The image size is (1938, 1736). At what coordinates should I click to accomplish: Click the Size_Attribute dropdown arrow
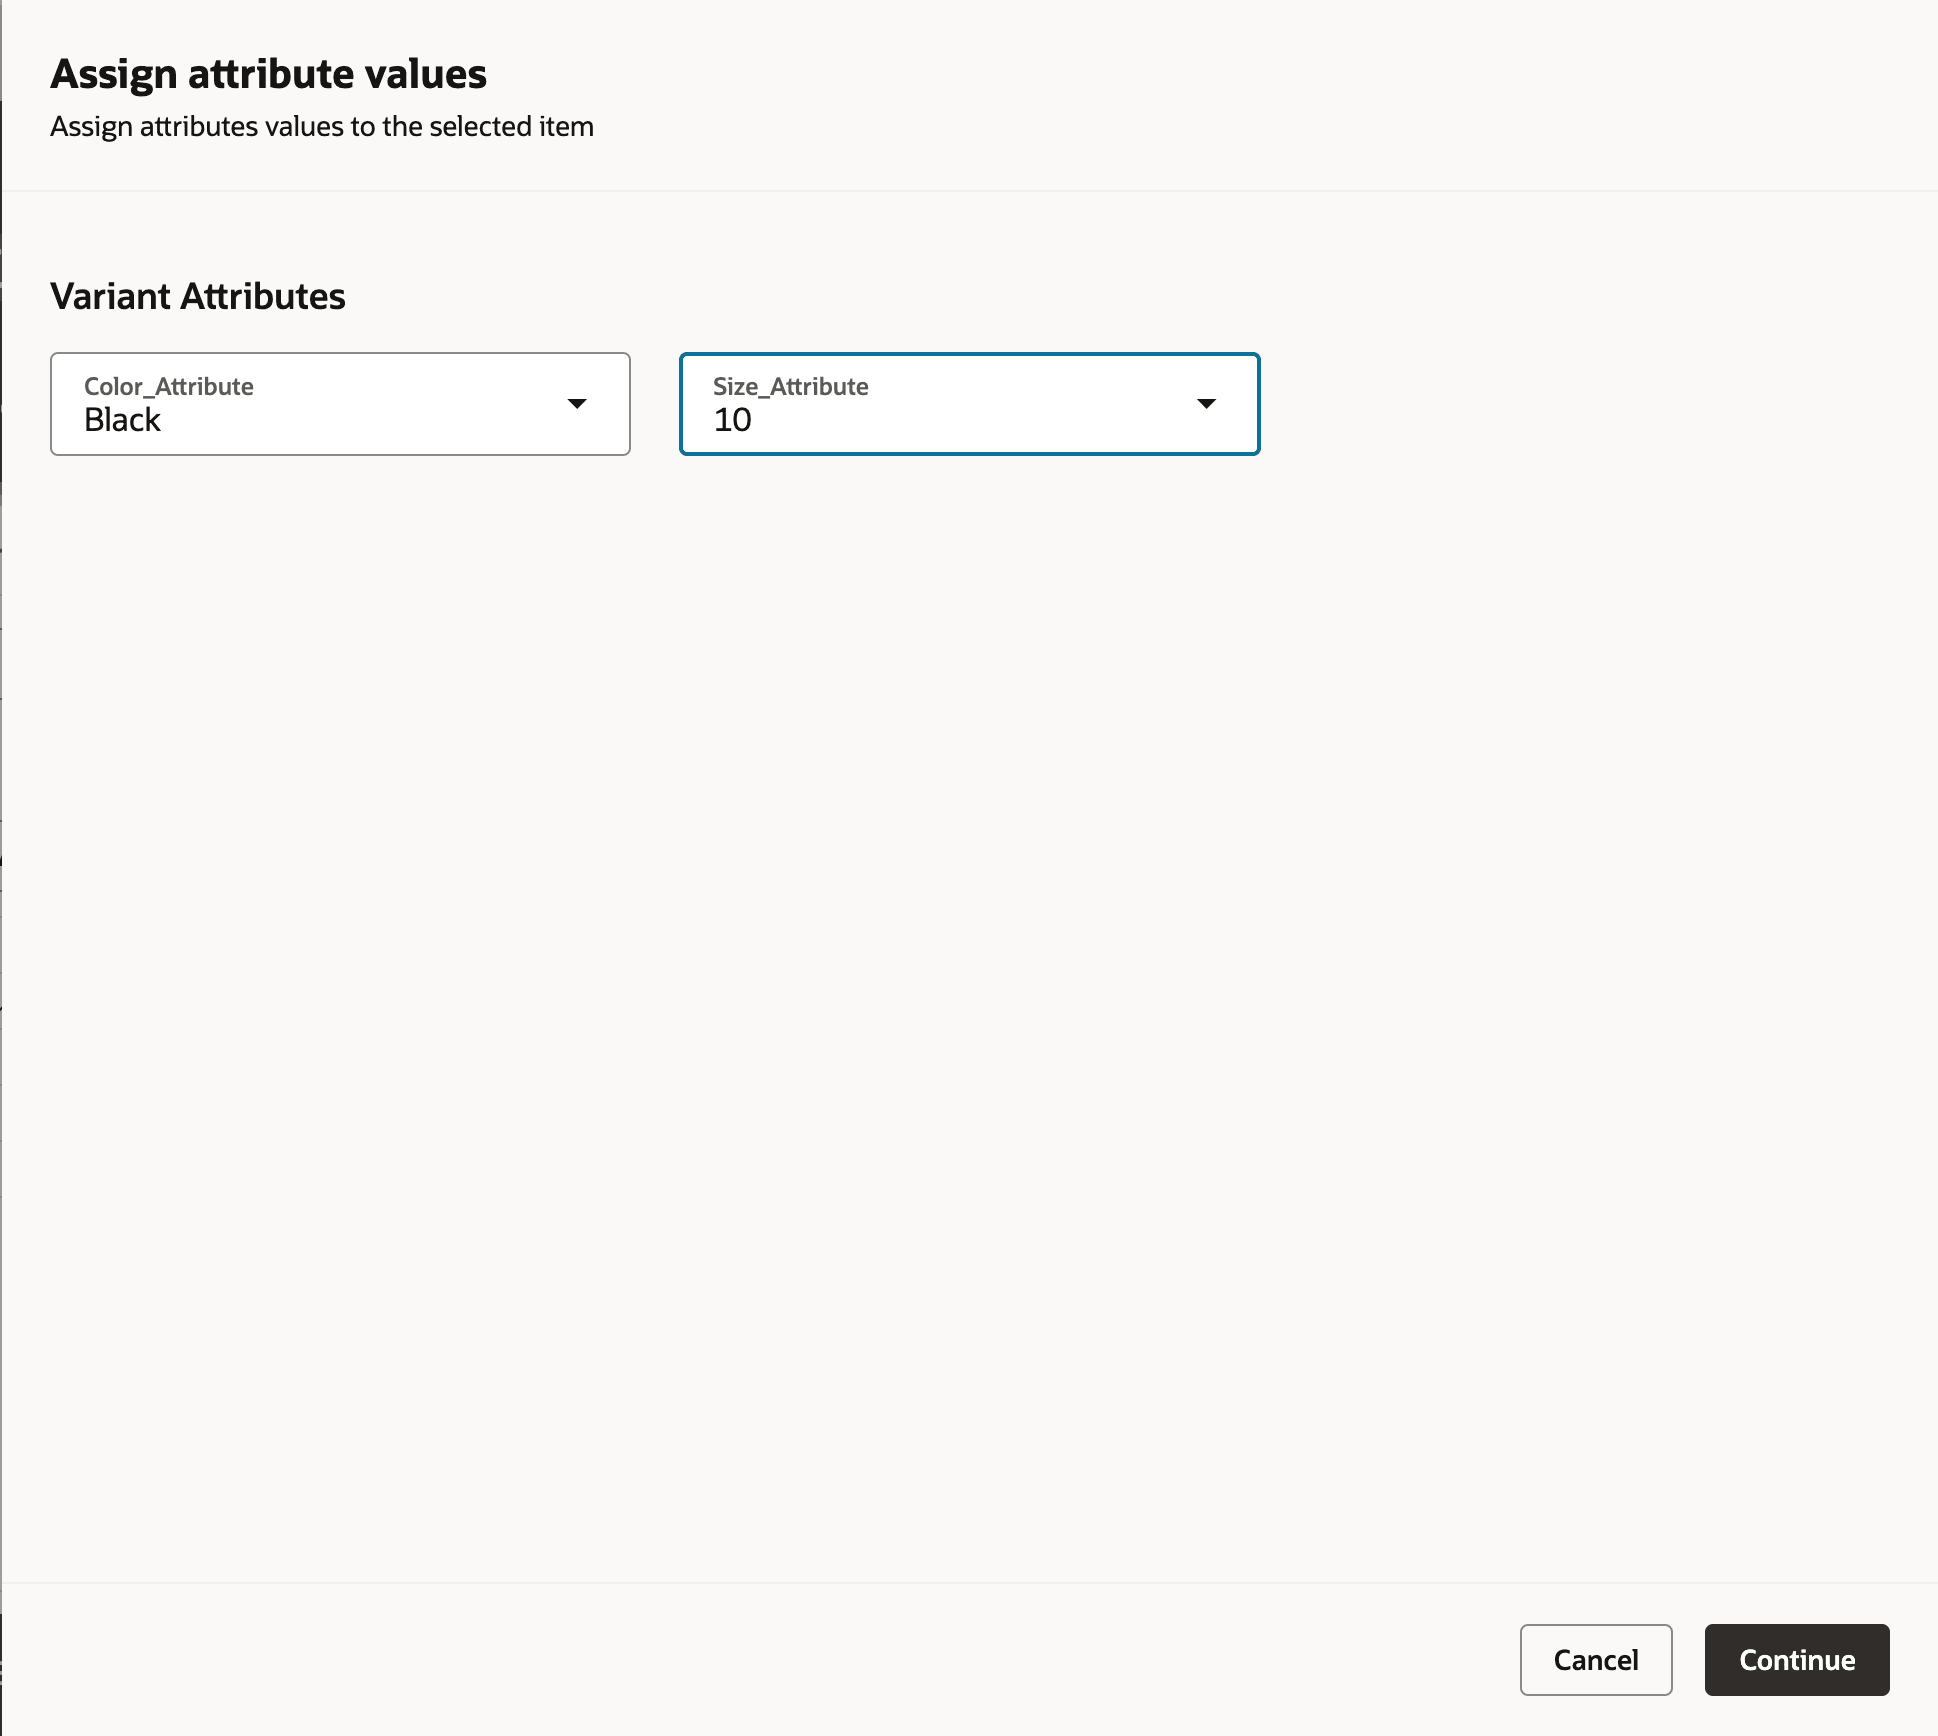[1206, 404]
